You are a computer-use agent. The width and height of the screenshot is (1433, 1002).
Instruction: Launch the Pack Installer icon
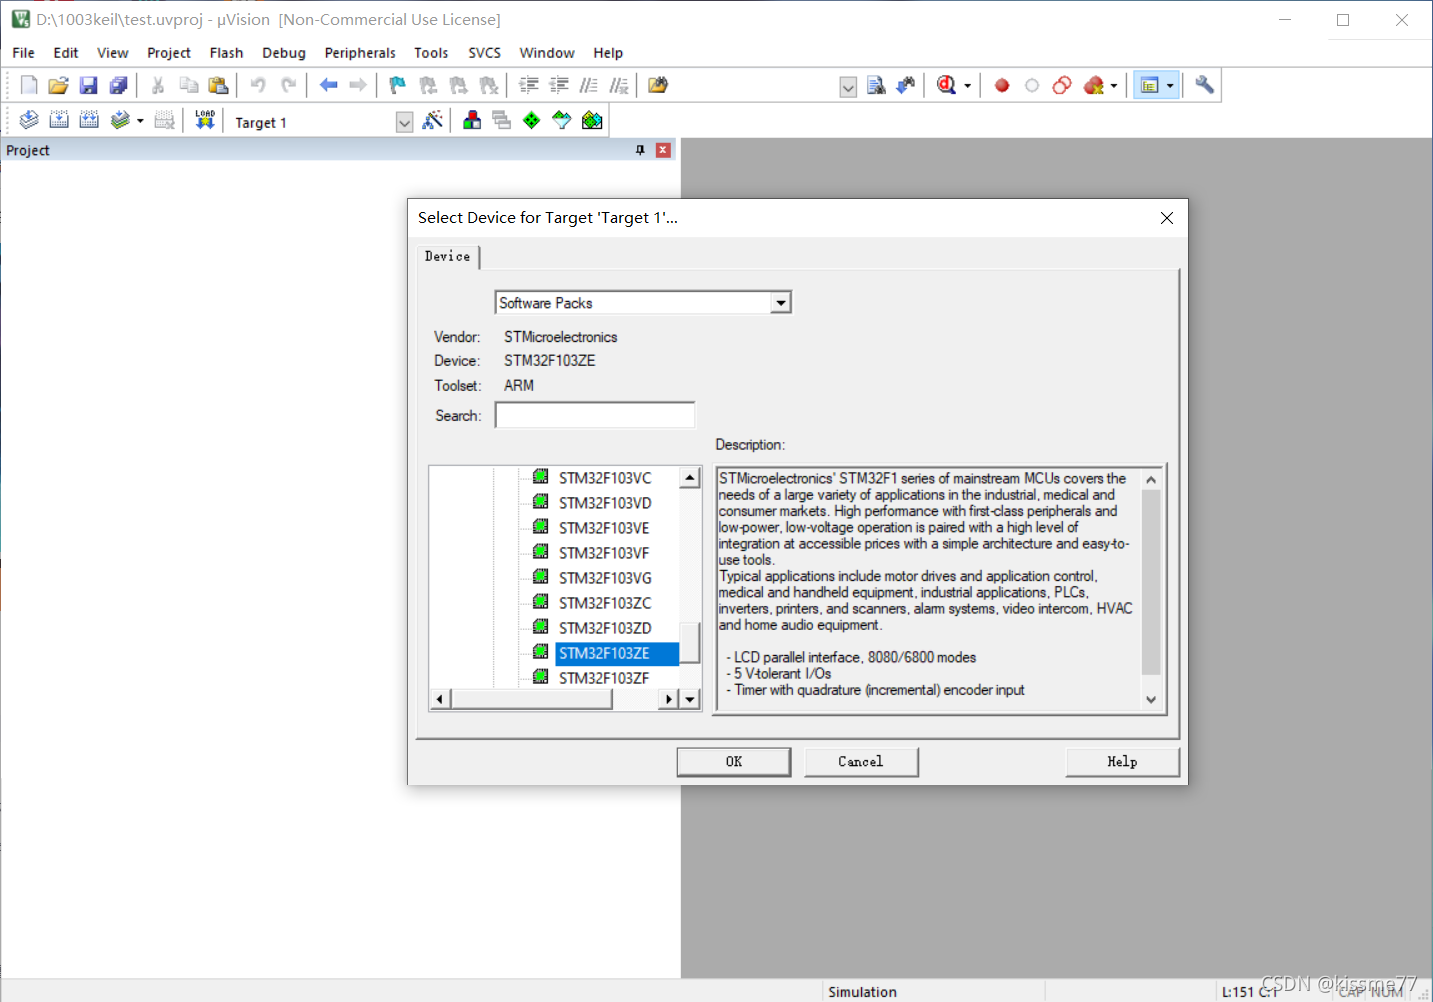pyautogui.click(x=592, y=121)
